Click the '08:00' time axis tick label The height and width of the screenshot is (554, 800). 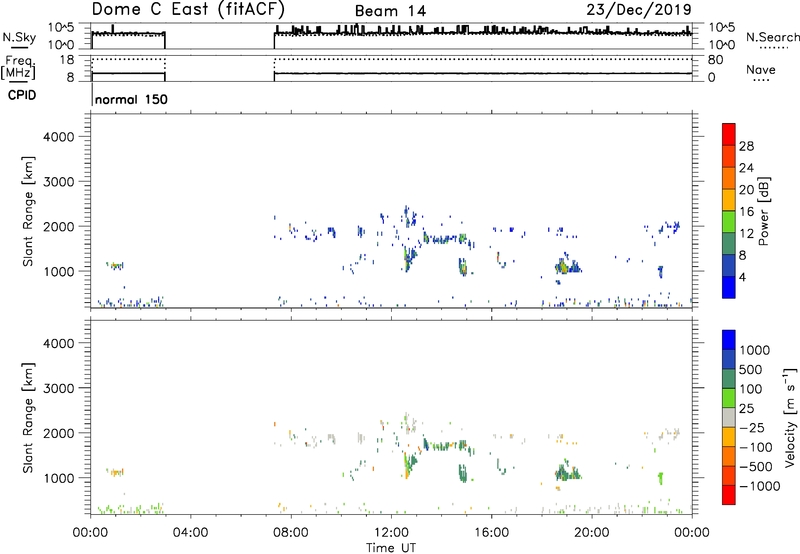291,533
